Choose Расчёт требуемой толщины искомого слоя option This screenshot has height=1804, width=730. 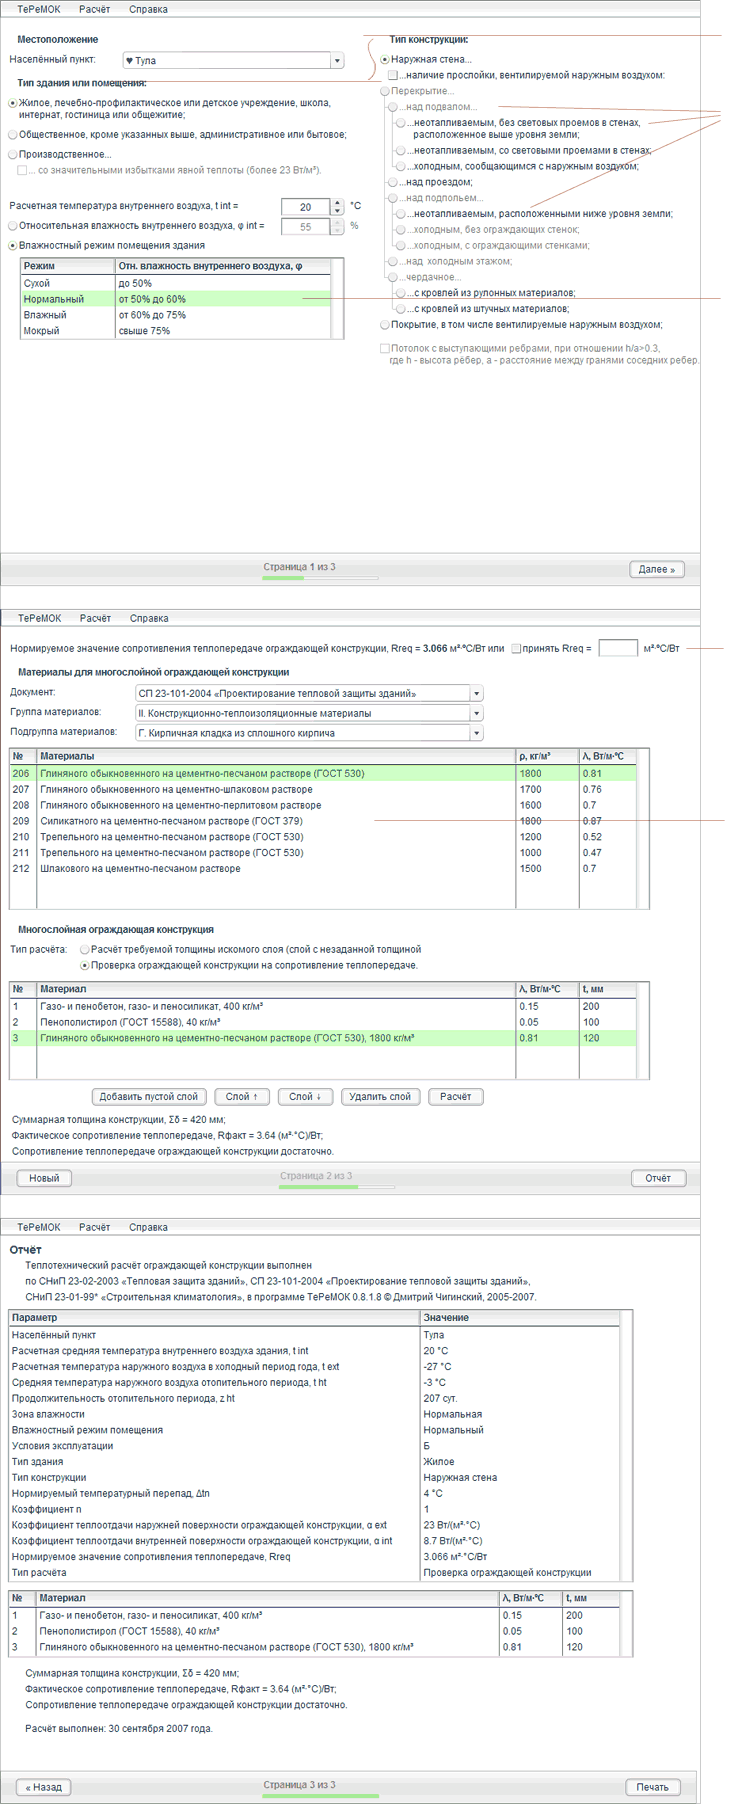(85, 949)
